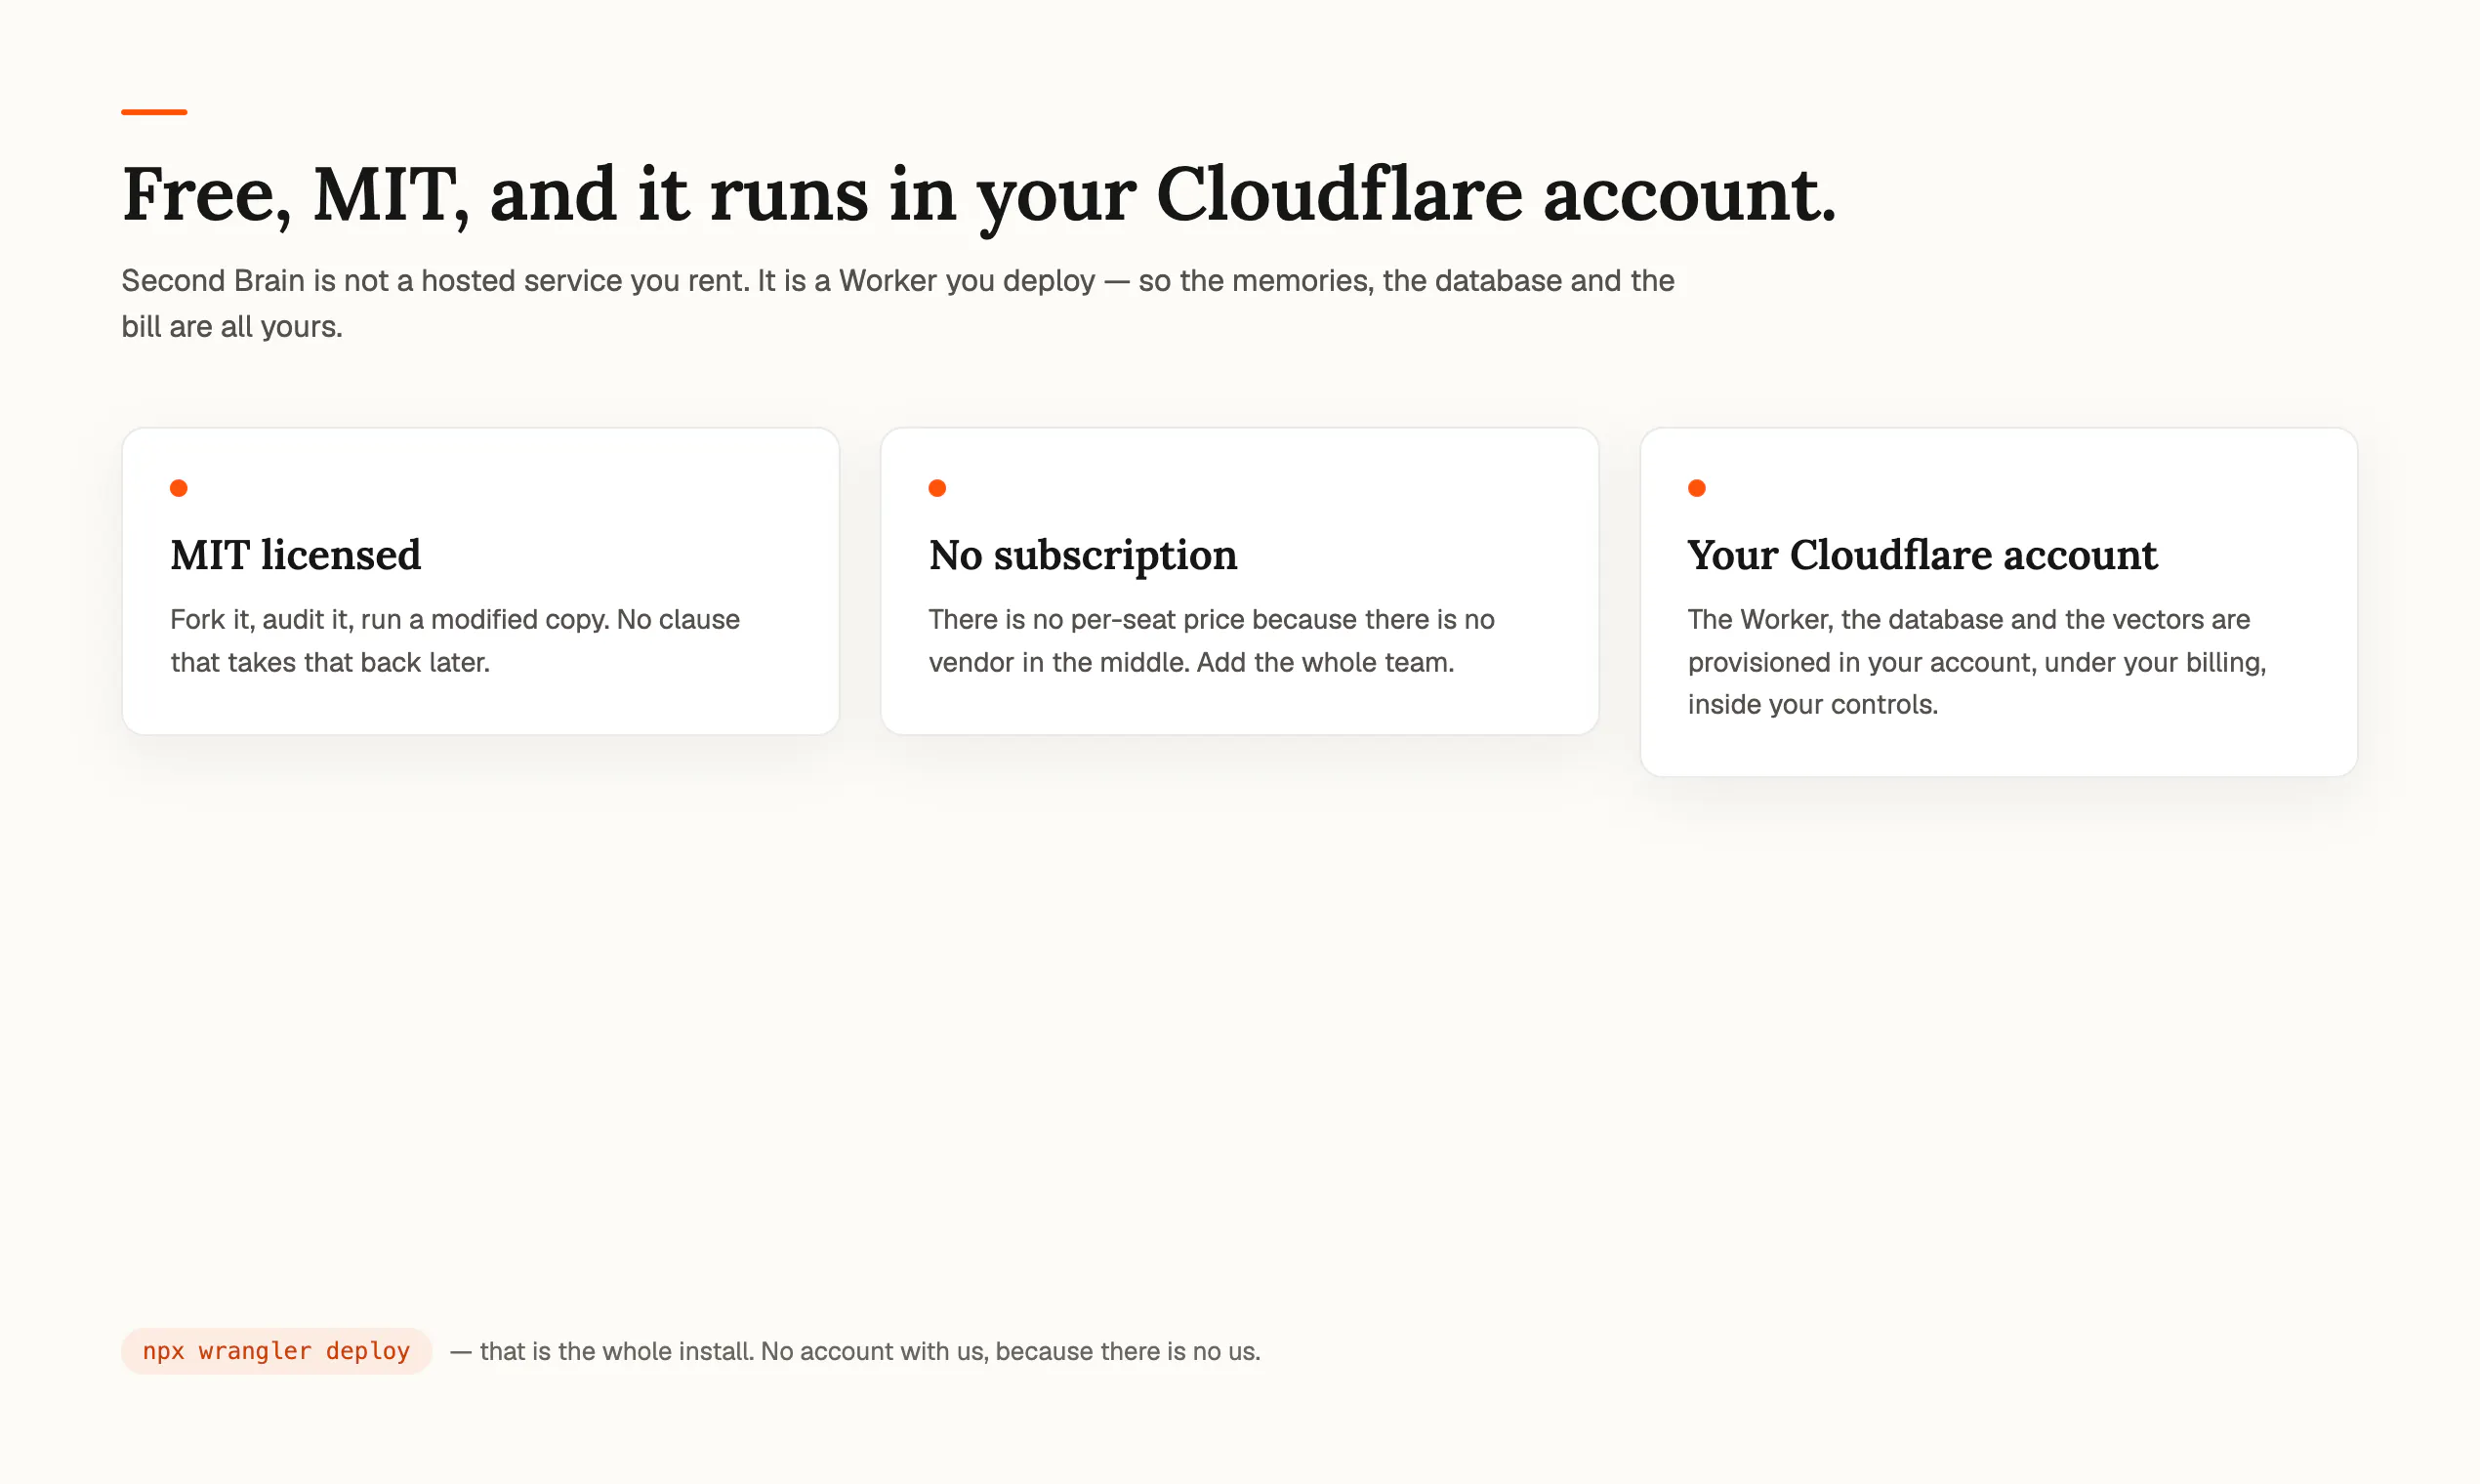Click the "No subscription" card title
Screen dimensions: 2480x1484
click(x=1083, y=555)
